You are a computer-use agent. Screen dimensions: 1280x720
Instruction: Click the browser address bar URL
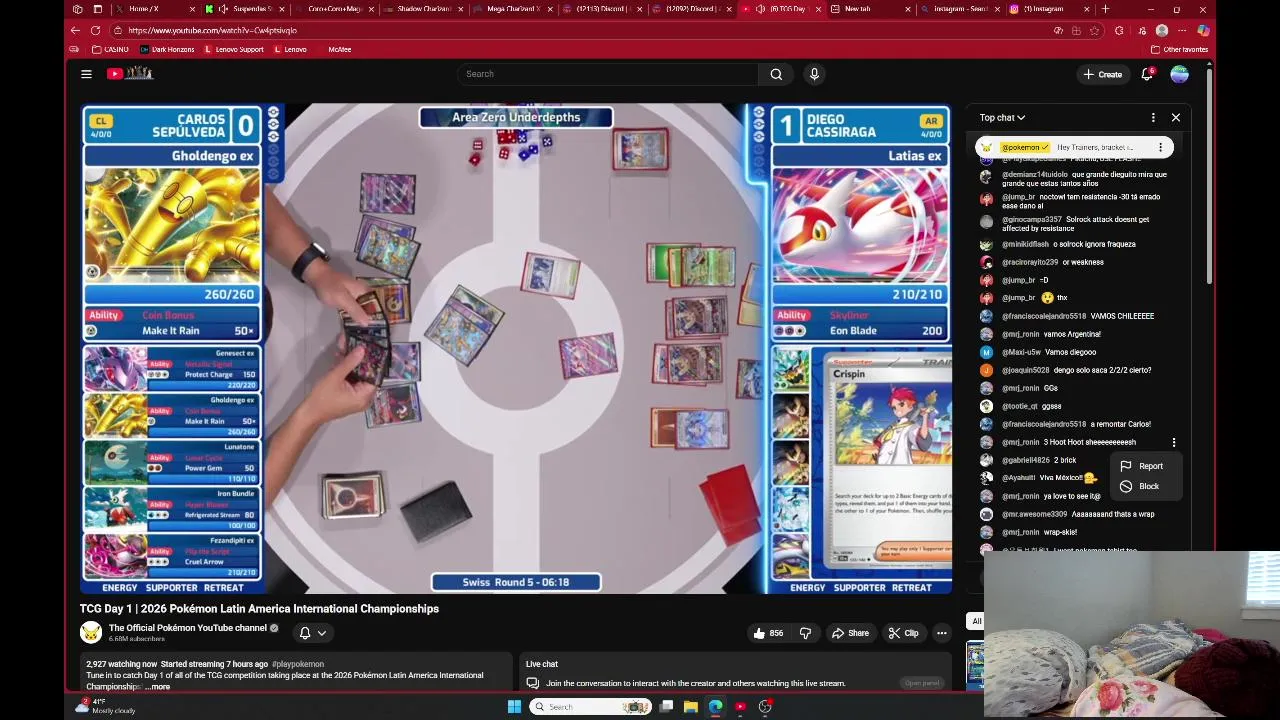click(212, 30)
